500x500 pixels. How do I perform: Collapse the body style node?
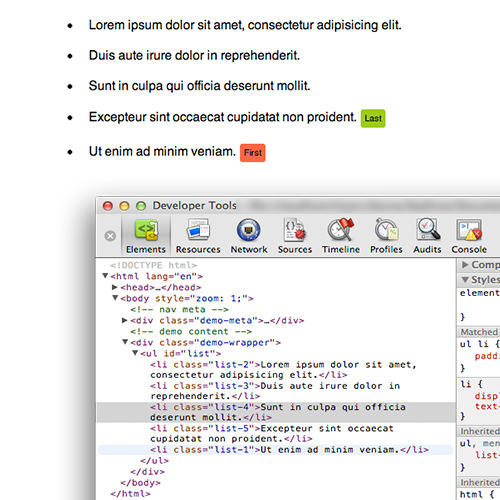115,298
